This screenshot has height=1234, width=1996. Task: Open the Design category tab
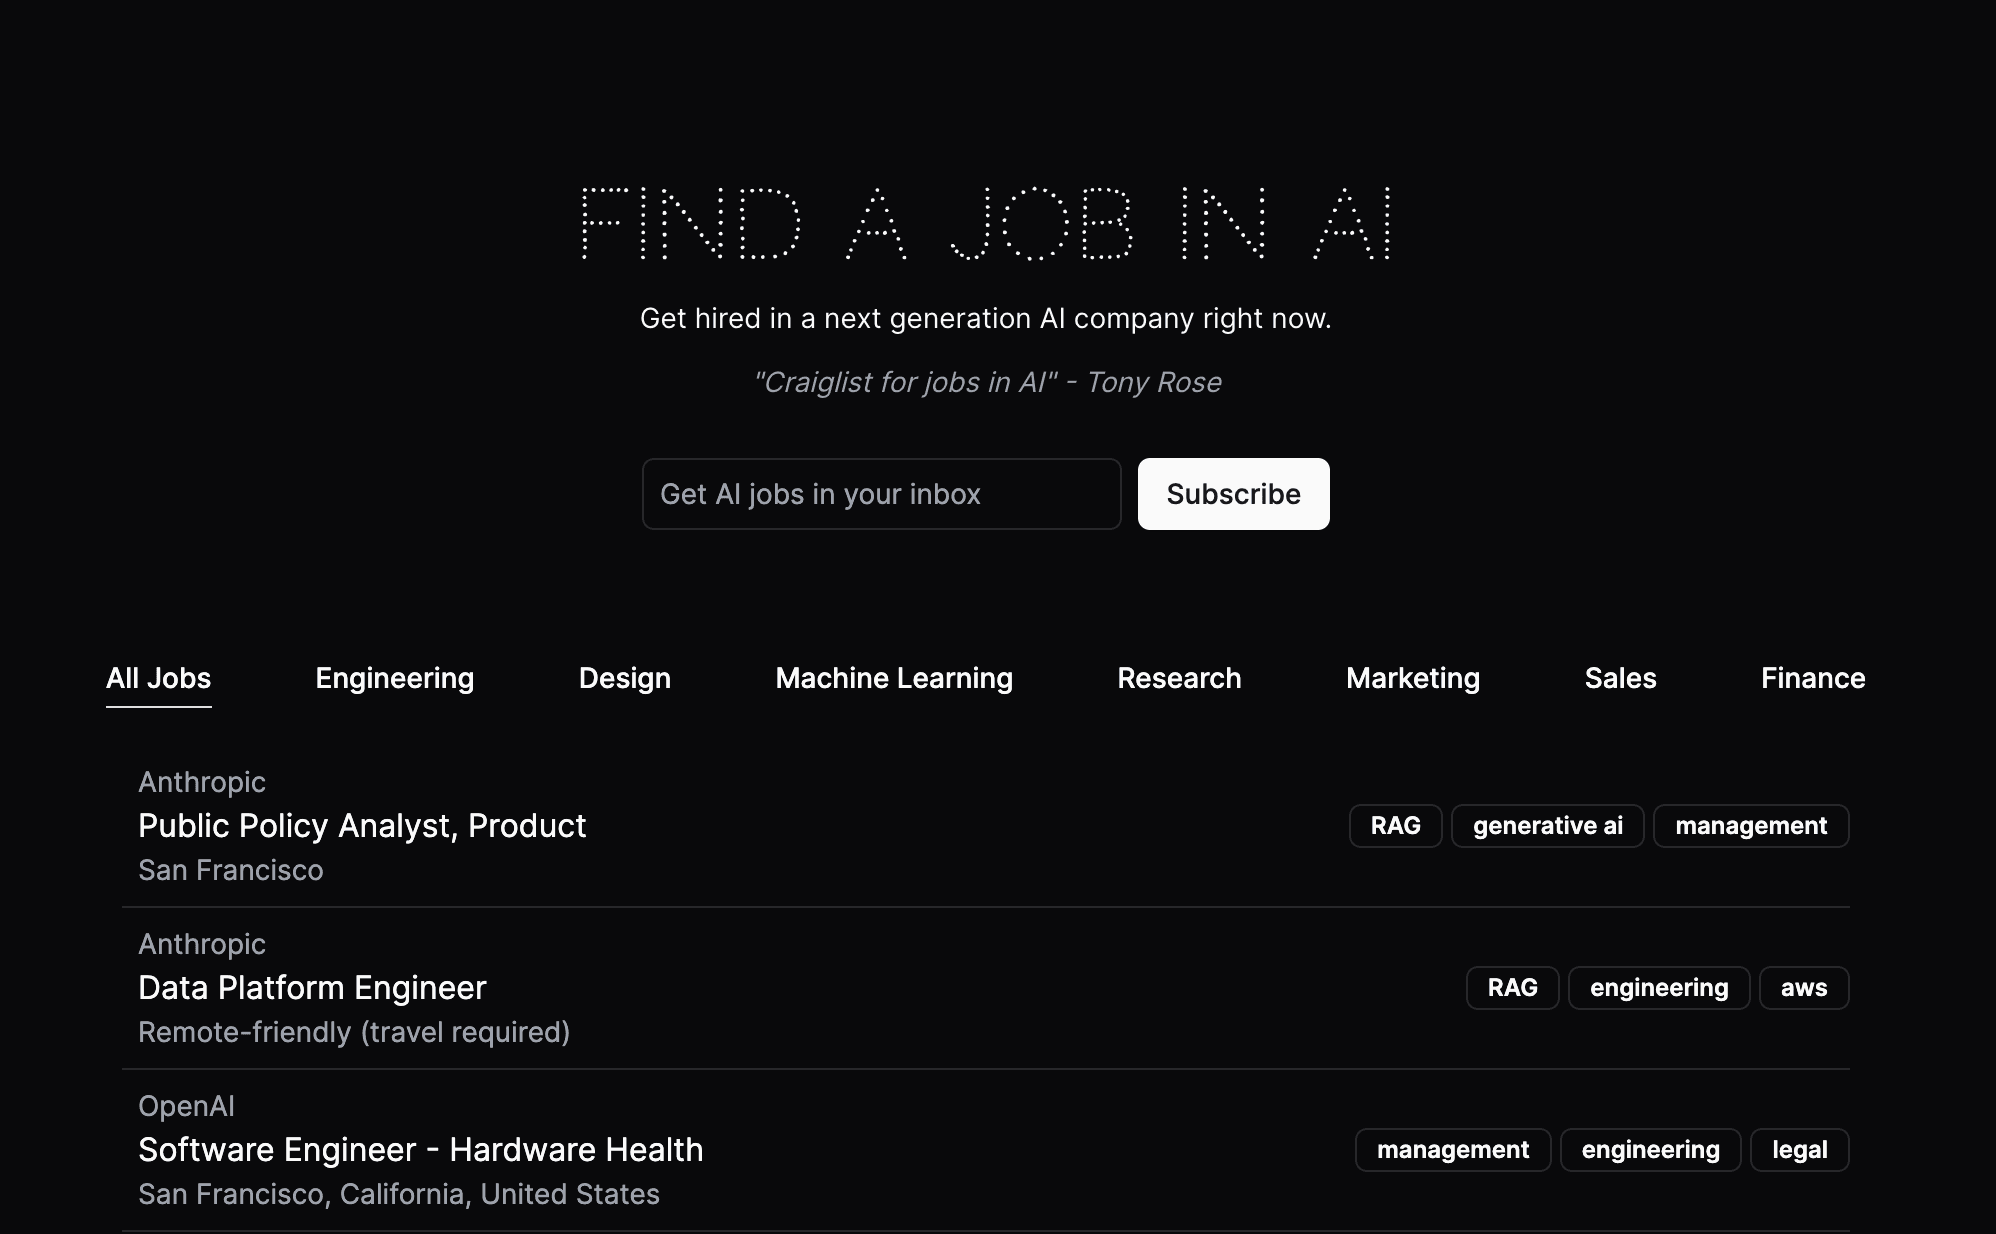point(625,678)
